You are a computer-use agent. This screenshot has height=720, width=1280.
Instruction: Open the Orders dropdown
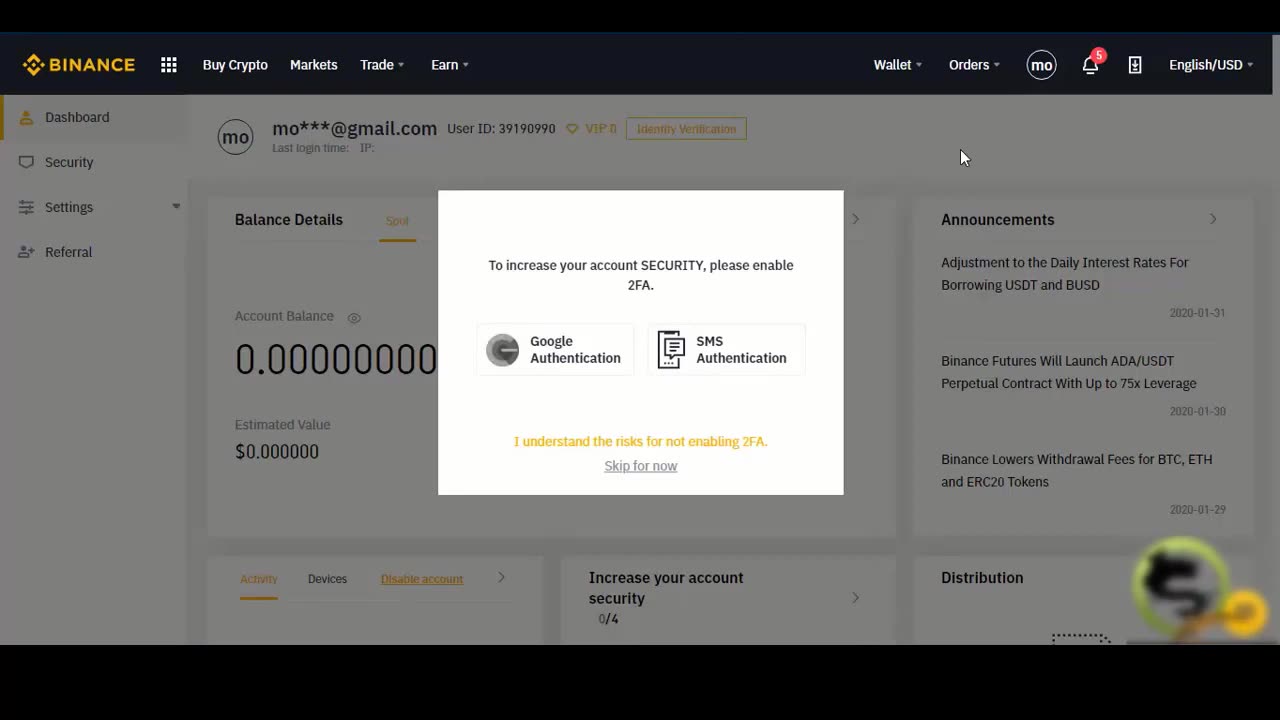coord(974,65)
